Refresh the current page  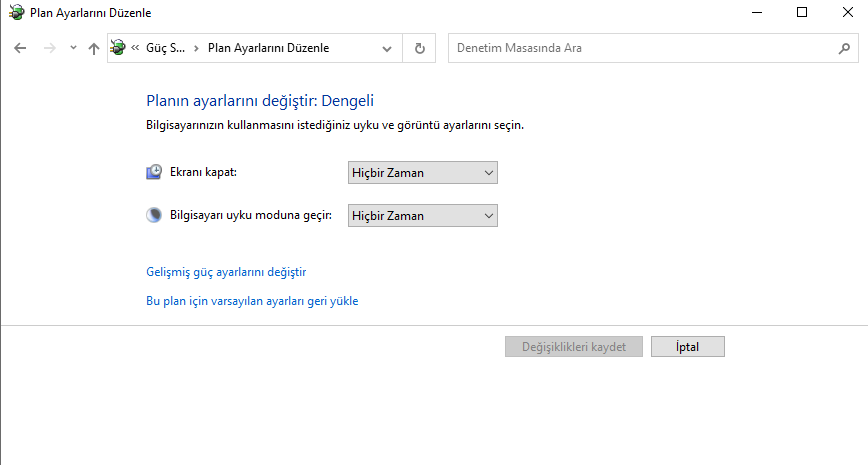coord(420,48)
